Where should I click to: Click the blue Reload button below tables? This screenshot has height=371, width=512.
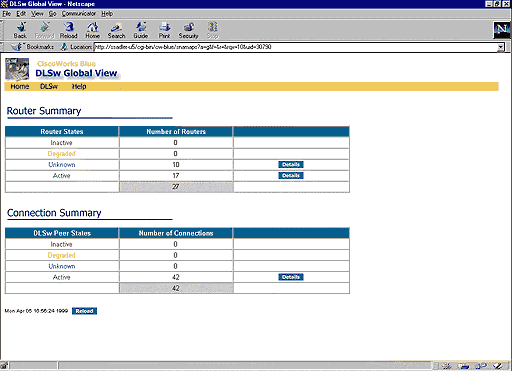(x=84, y=311)
